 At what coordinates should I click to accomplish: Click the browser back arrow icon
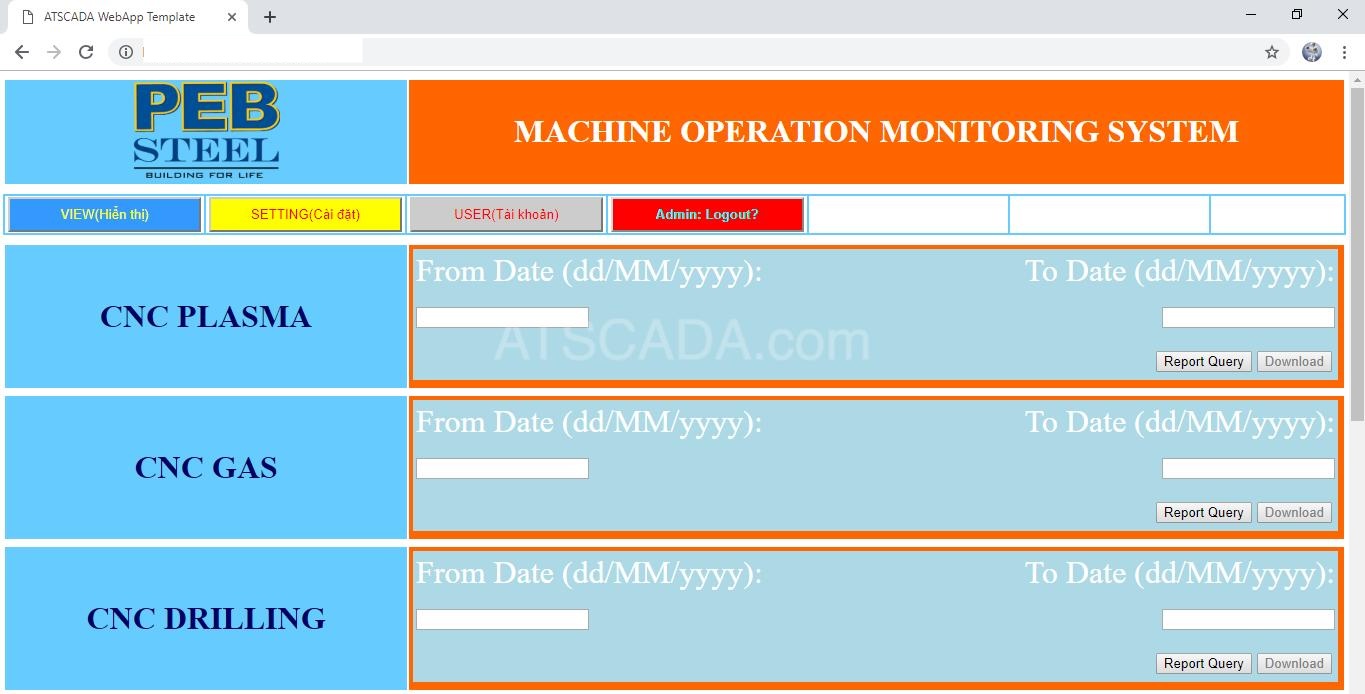pyautogui.click(x=22, y=52)
